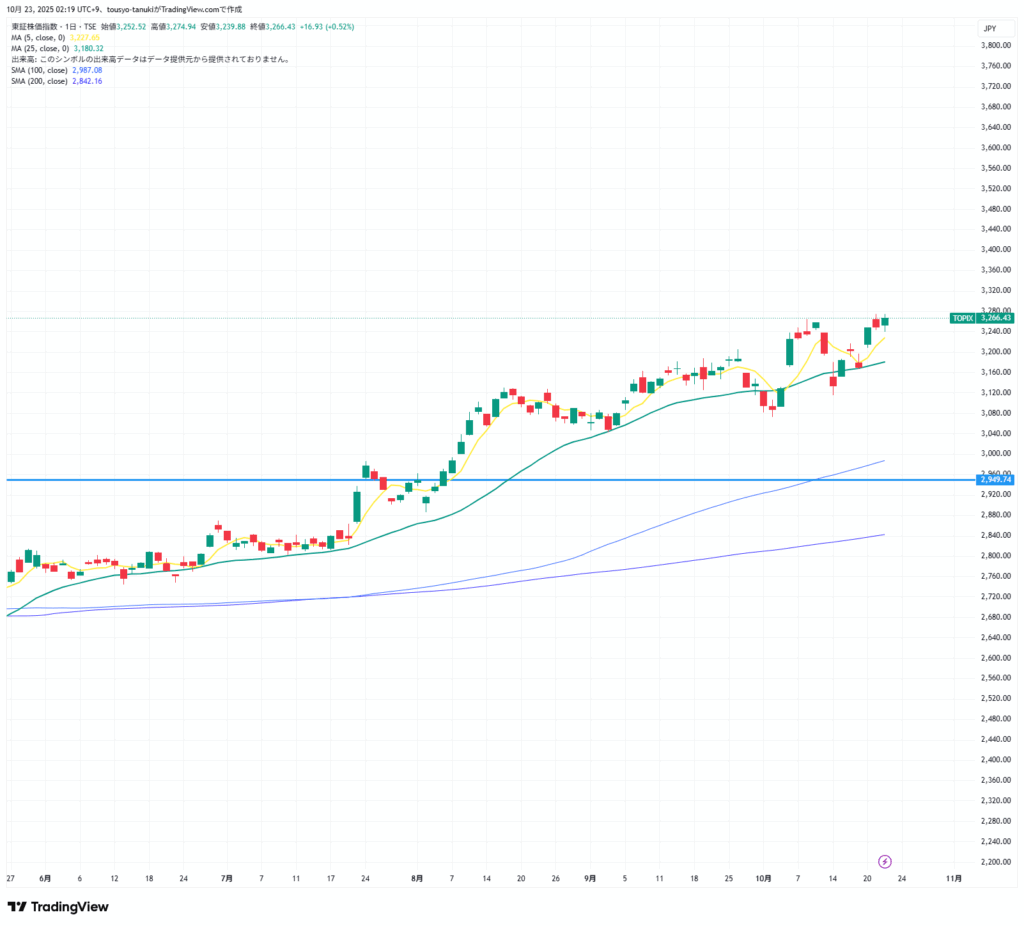
Task: Click the SMA (200, close) indicator legend
Action: [40, 81]
